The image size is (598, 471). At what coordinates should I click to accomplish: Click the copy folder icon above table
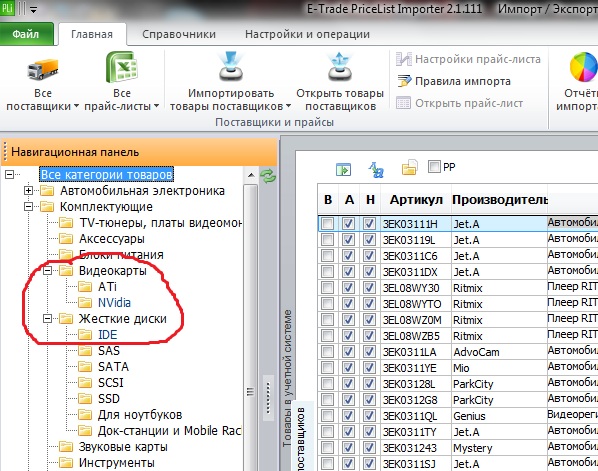[x=410, y=168]
